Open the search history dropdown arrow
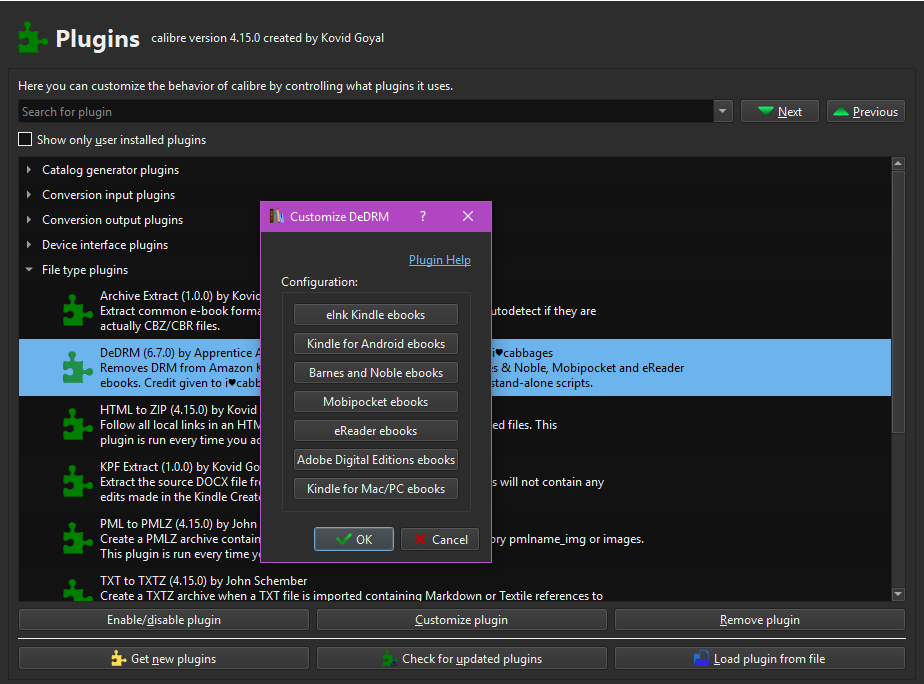Screen dimensions: 924x684 (x=722, y=111)
